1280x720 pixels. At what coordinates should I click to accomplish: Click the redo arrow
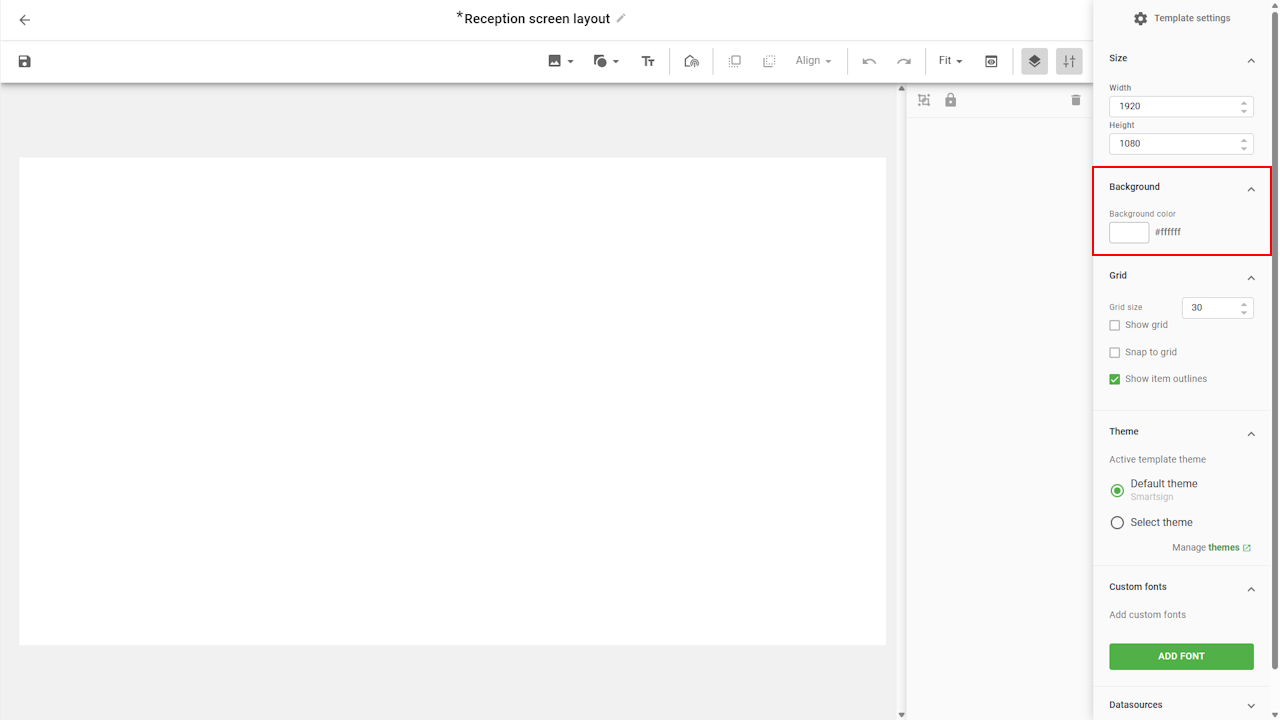pyautogui.click(x=904, y=62)
